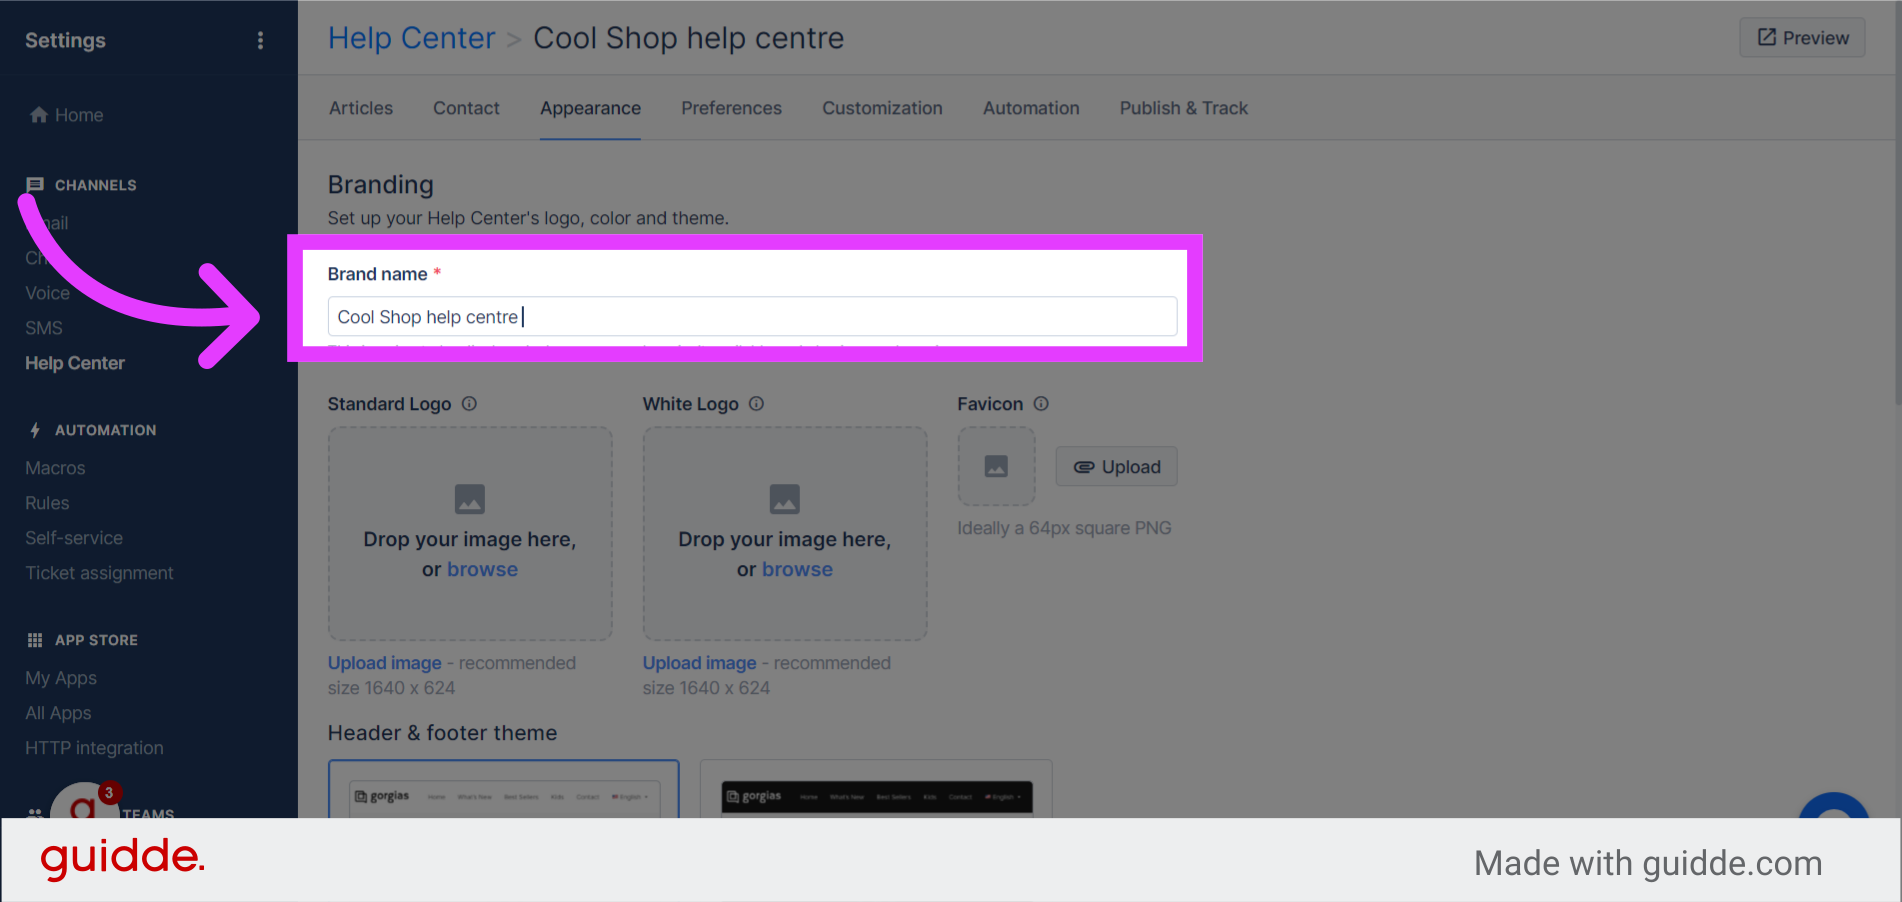Click browse in White Logo dropzone

point(797,569)
